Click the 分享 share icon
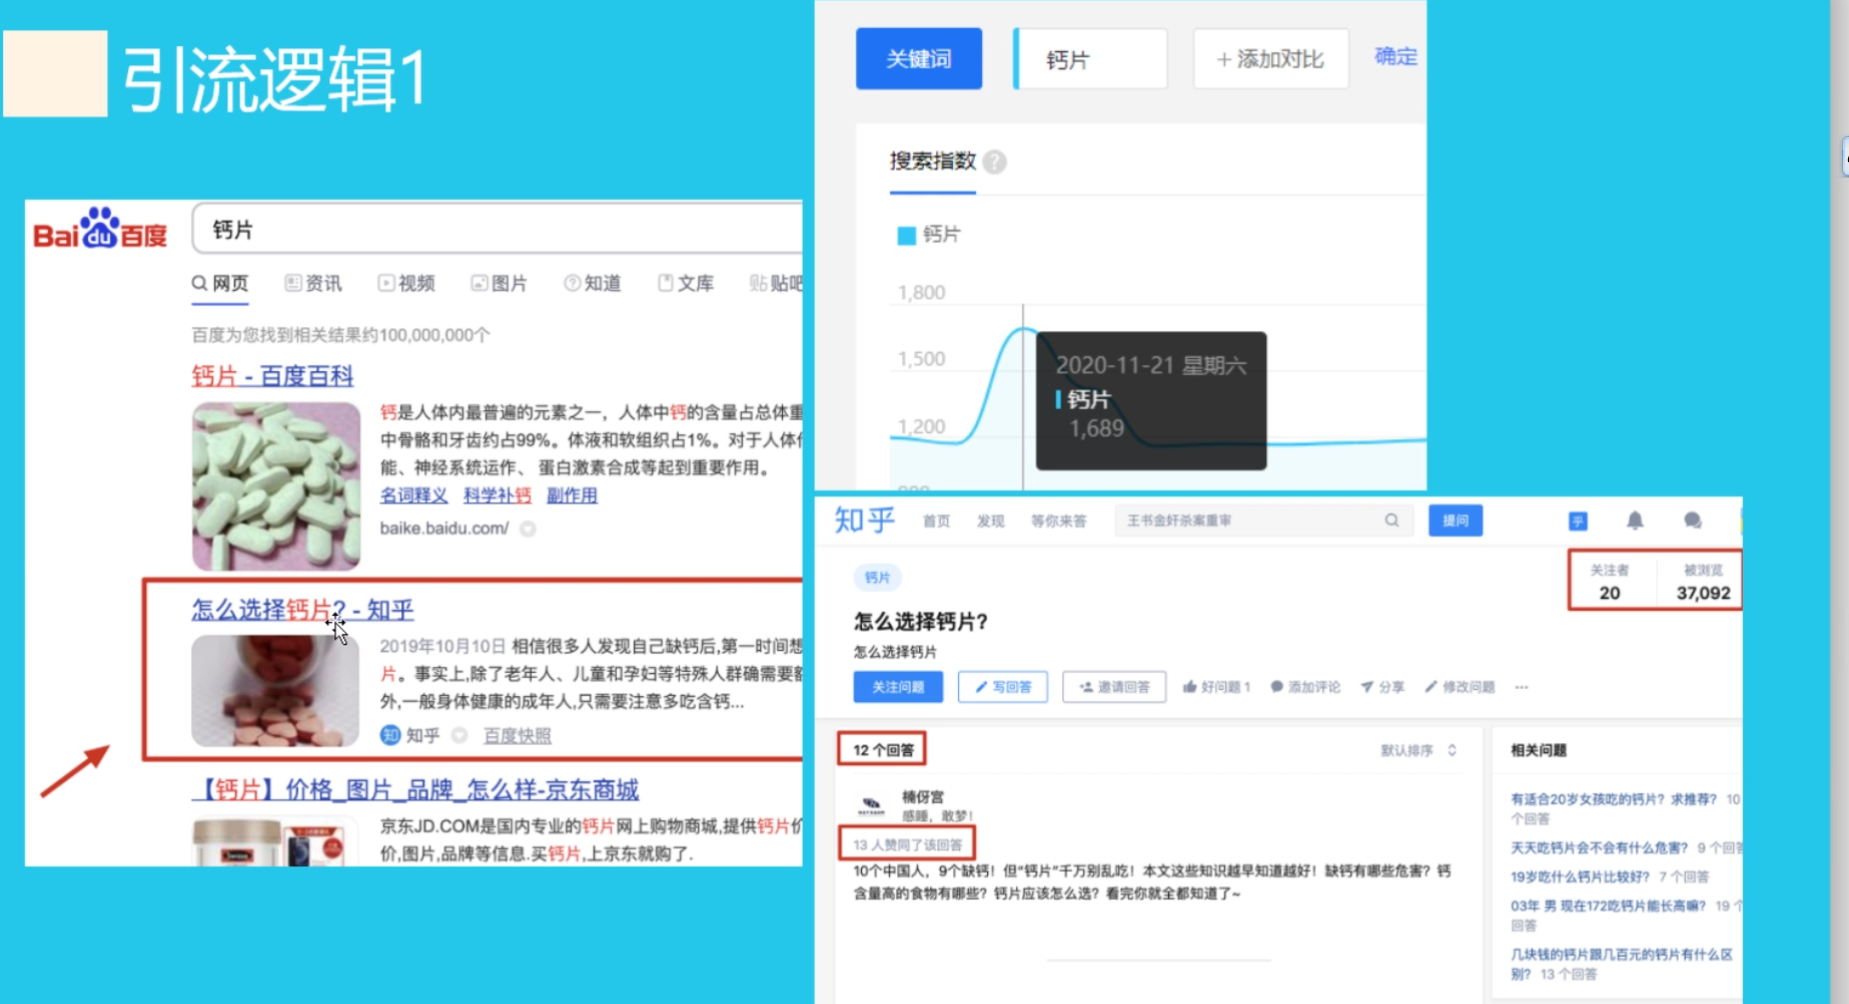This screenshot has width=1849, height=1004. pyautogui.click(x=1367, y=687)
